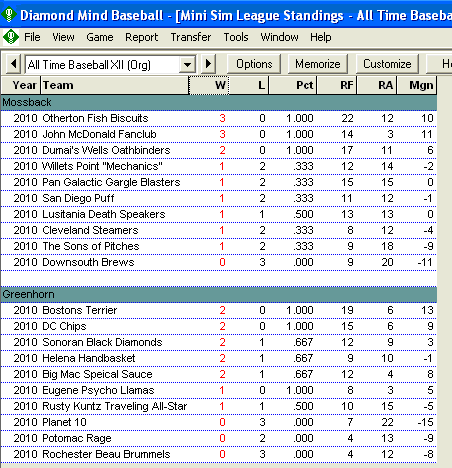Viewport: 452px width, 468px height.
Task: Select the Bostons Terrier row
Action: (219, 310)
